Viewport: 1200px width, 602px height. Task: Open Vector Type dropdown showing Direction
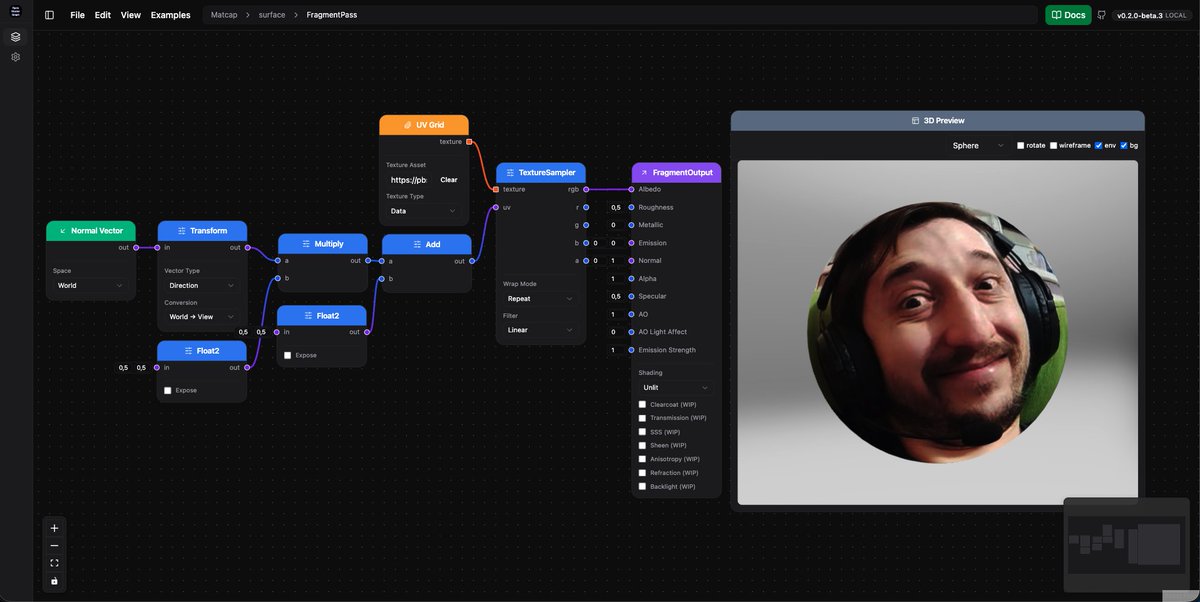click(202, 285)
